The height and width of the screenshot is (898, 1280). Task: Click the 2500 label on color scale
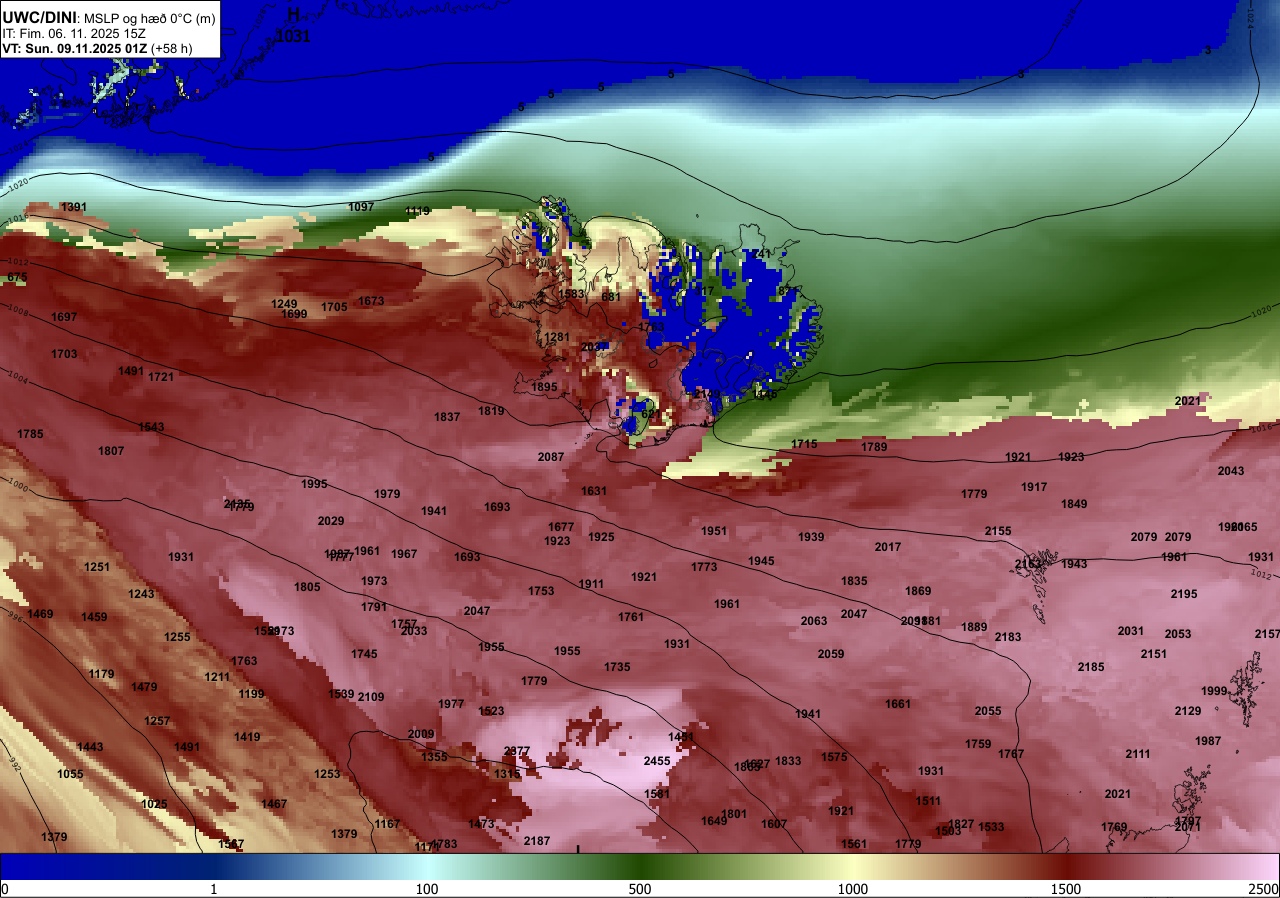click(x=1263, y=889)
